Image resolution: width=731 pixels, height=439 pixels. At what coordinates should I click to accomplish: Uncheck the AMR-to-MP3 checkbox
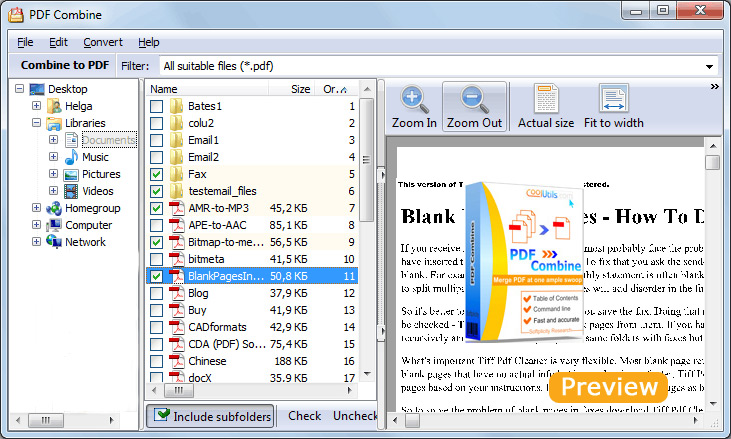157,208
